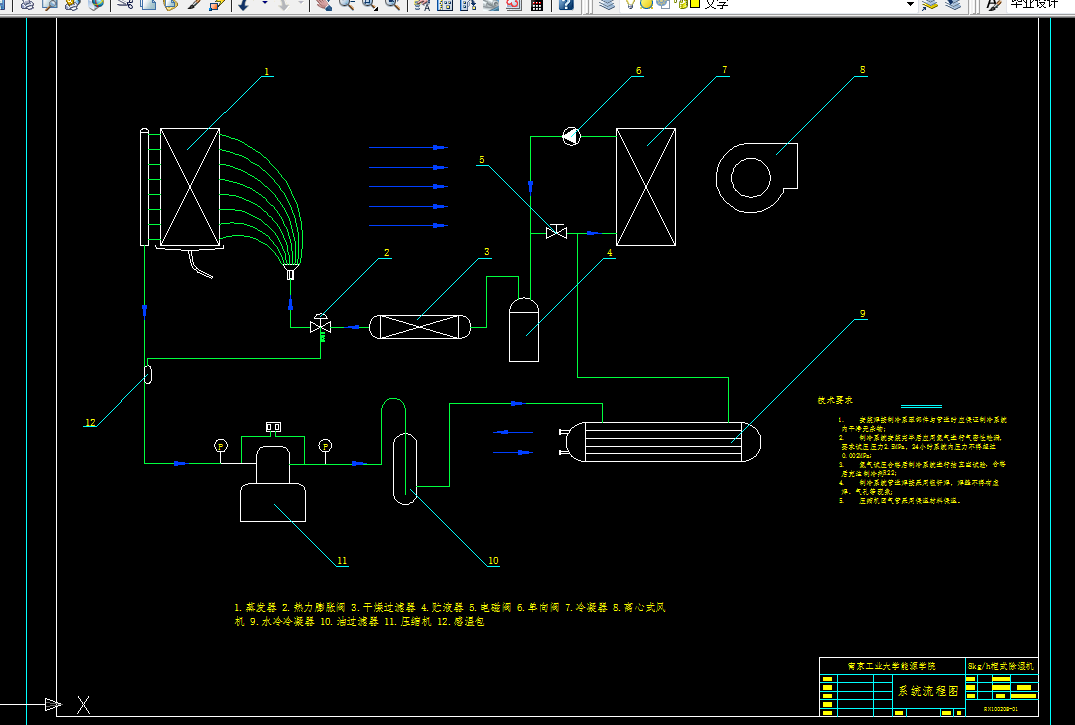Click the 3D DWF globe icon
This screenshot has width=1075, height=725.
pos(95,3)
